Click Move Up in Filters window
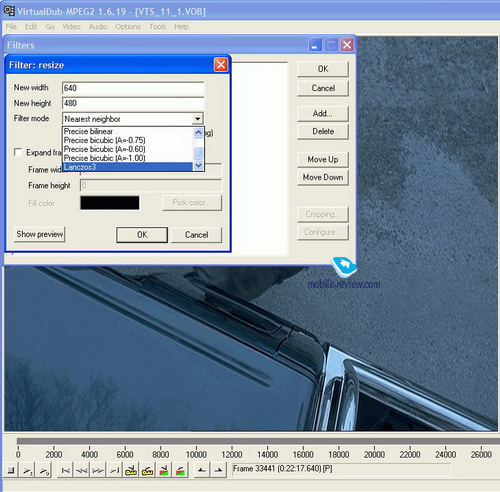This screenshot has width=500, height=492. tap(323, 160)
